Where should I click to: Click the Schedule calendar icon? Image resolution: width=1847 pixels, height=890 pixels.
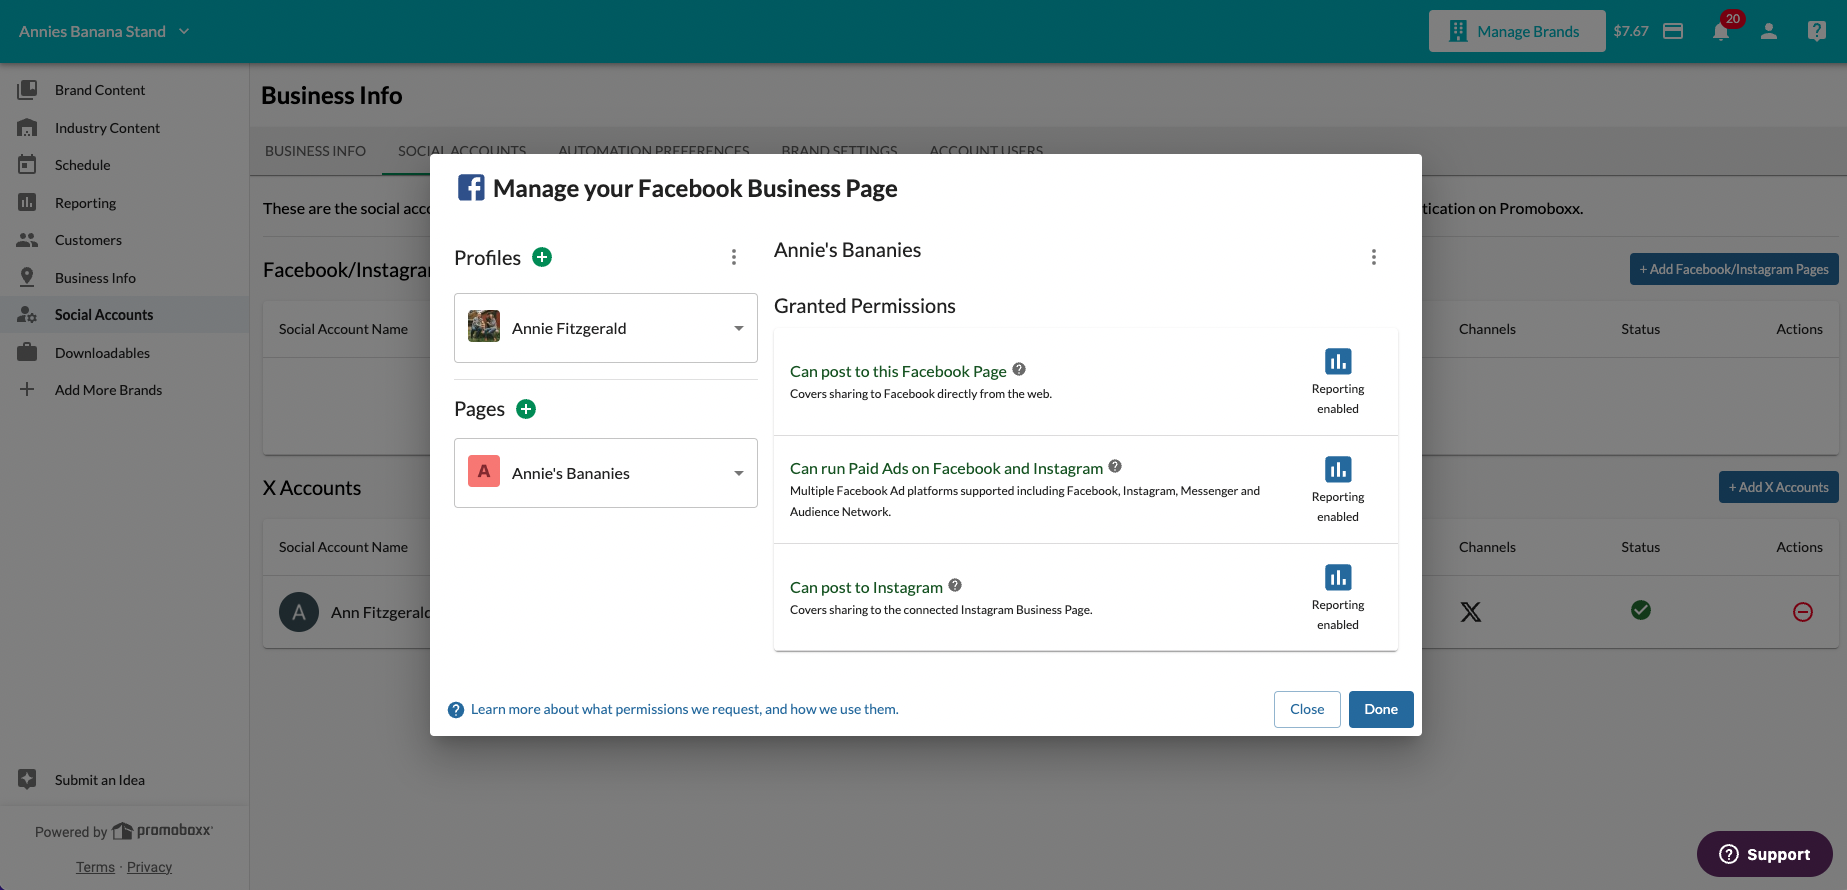(27, 164)
